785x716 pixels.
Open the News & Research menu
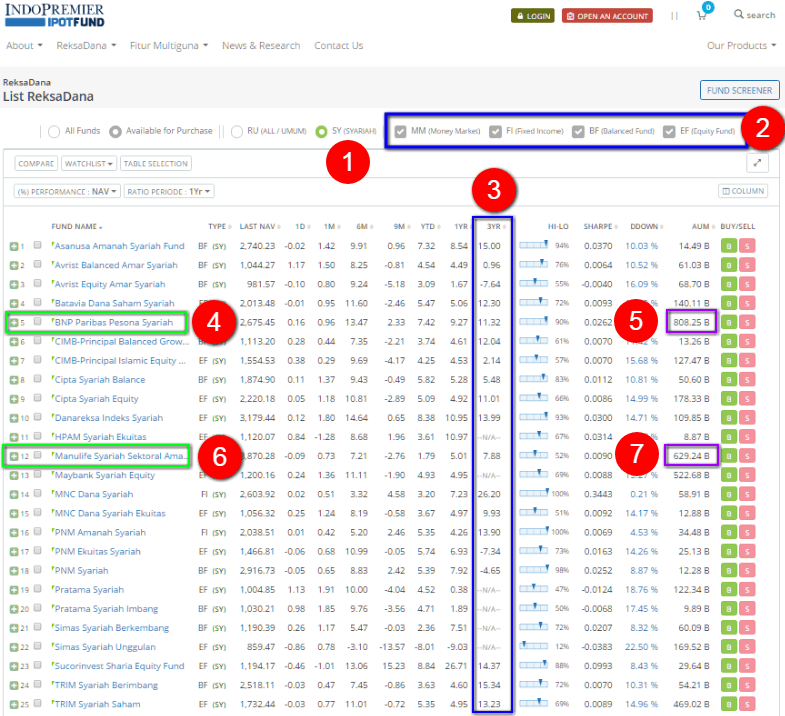tap(260, 46)
